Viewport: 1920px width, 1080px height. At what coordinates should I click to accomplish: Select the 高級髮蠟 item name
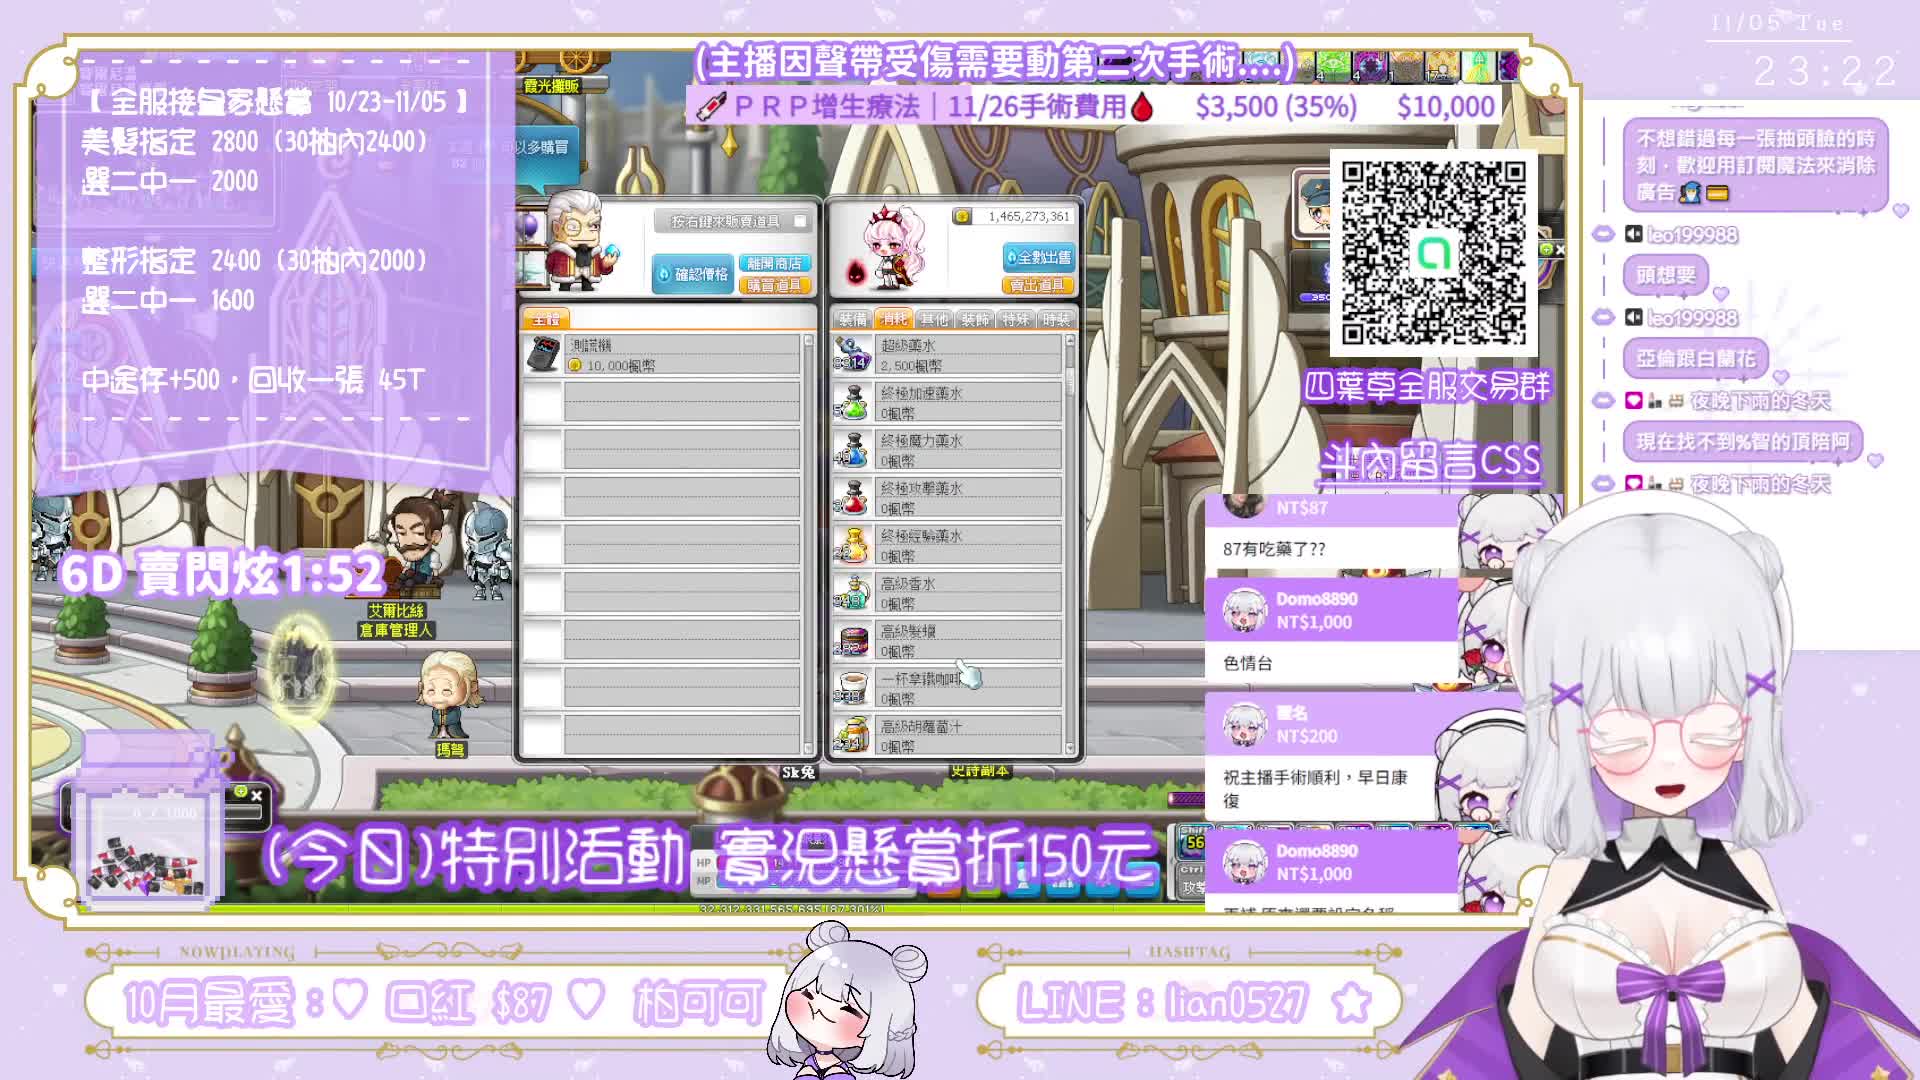(x=908, y=631)
